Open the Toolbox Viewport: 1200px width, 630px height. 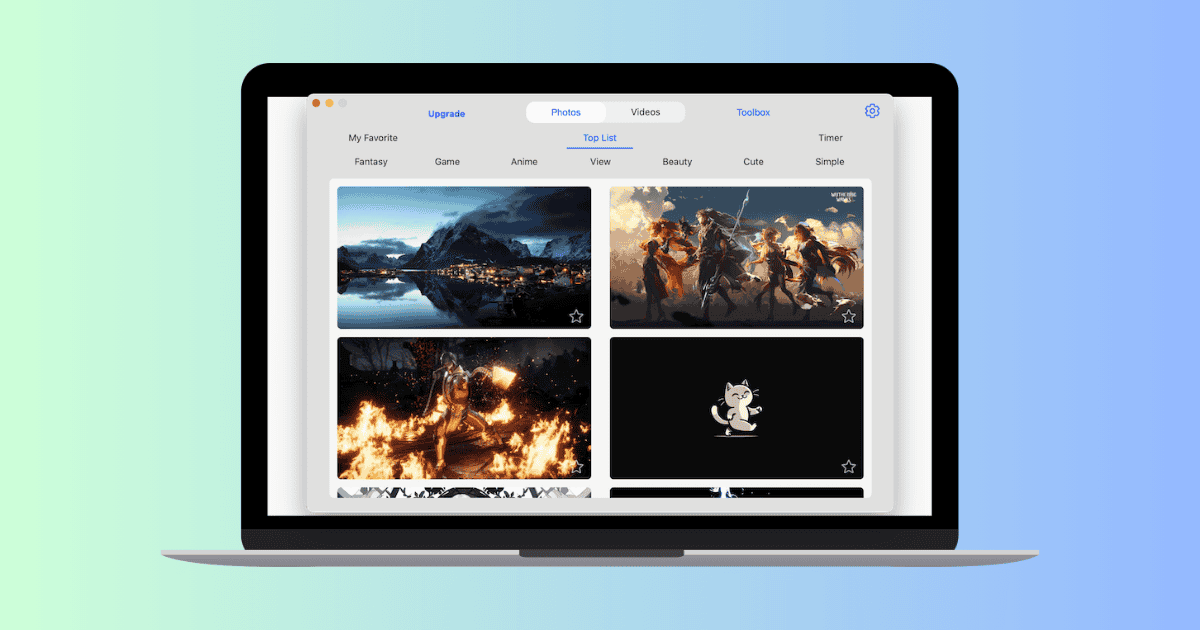tap(753, 113)
